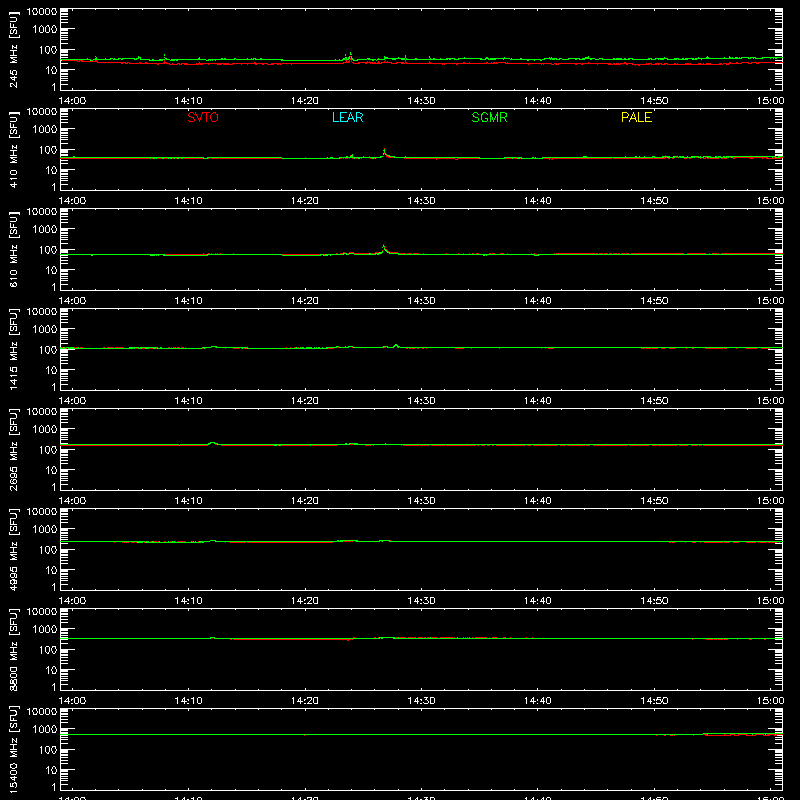Click the 14:20 tick label under 610 MHz plot
The height and width of the screenshot is (800, 800).
[305, 301]
